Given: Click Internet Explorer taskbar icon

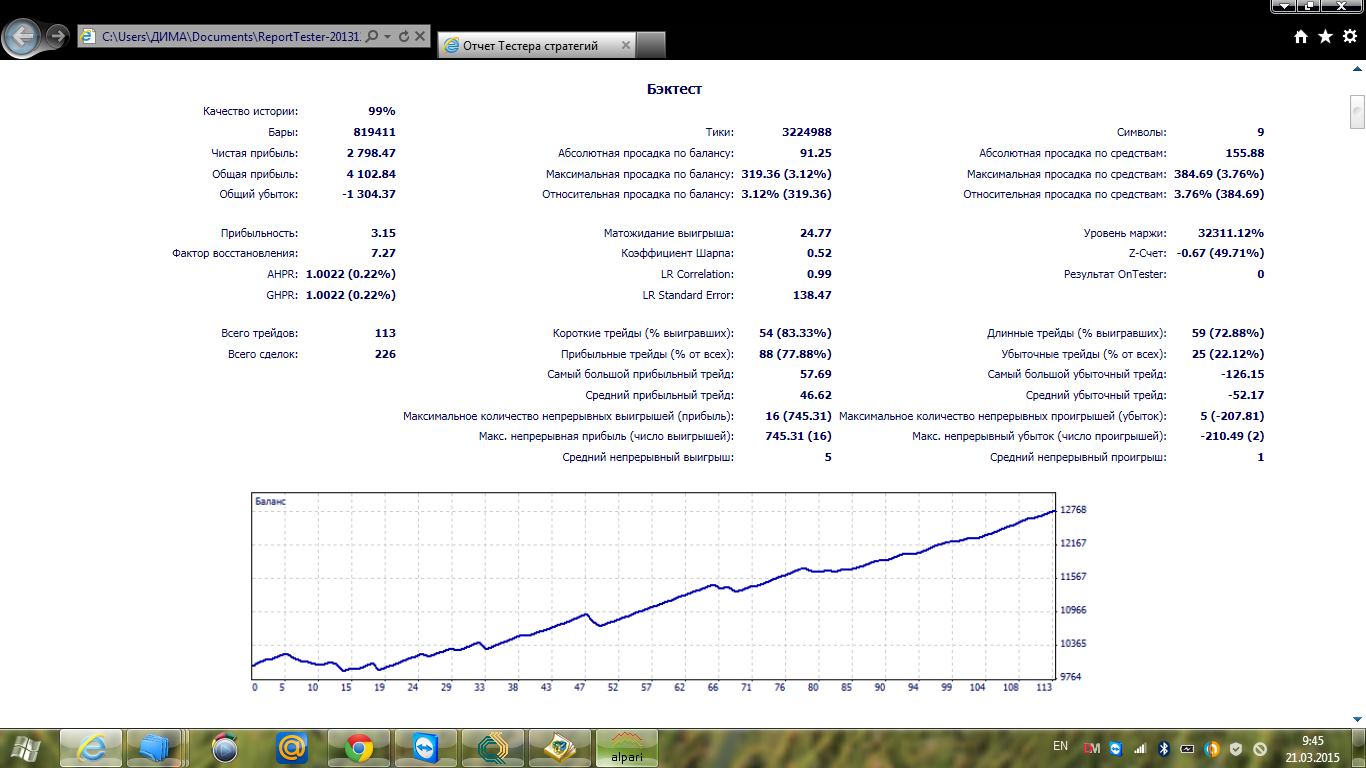Looking at the screenshot, I should click(x=92, y=747).
